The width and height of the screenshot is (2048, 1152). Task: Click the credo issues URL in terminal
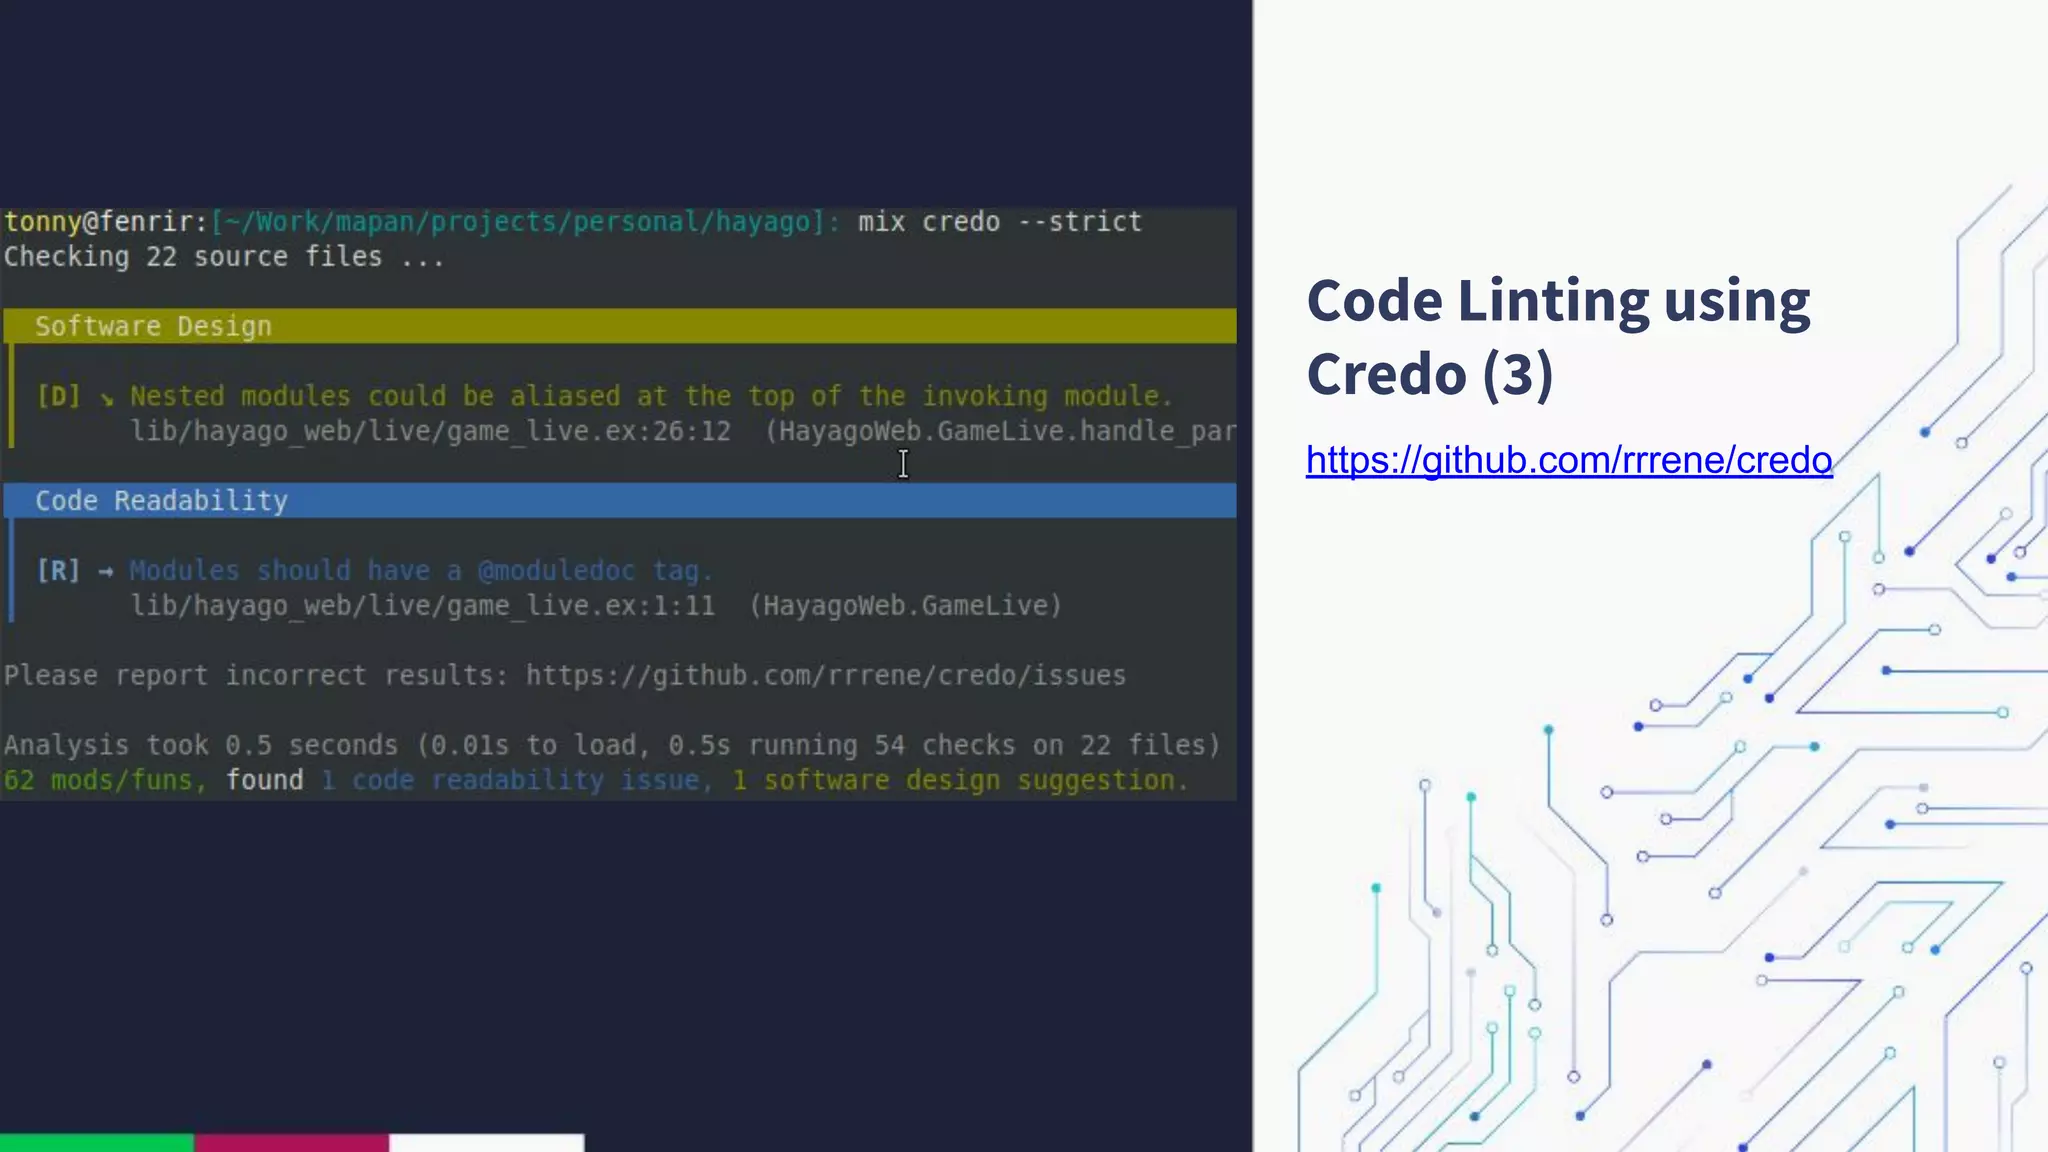826,676
